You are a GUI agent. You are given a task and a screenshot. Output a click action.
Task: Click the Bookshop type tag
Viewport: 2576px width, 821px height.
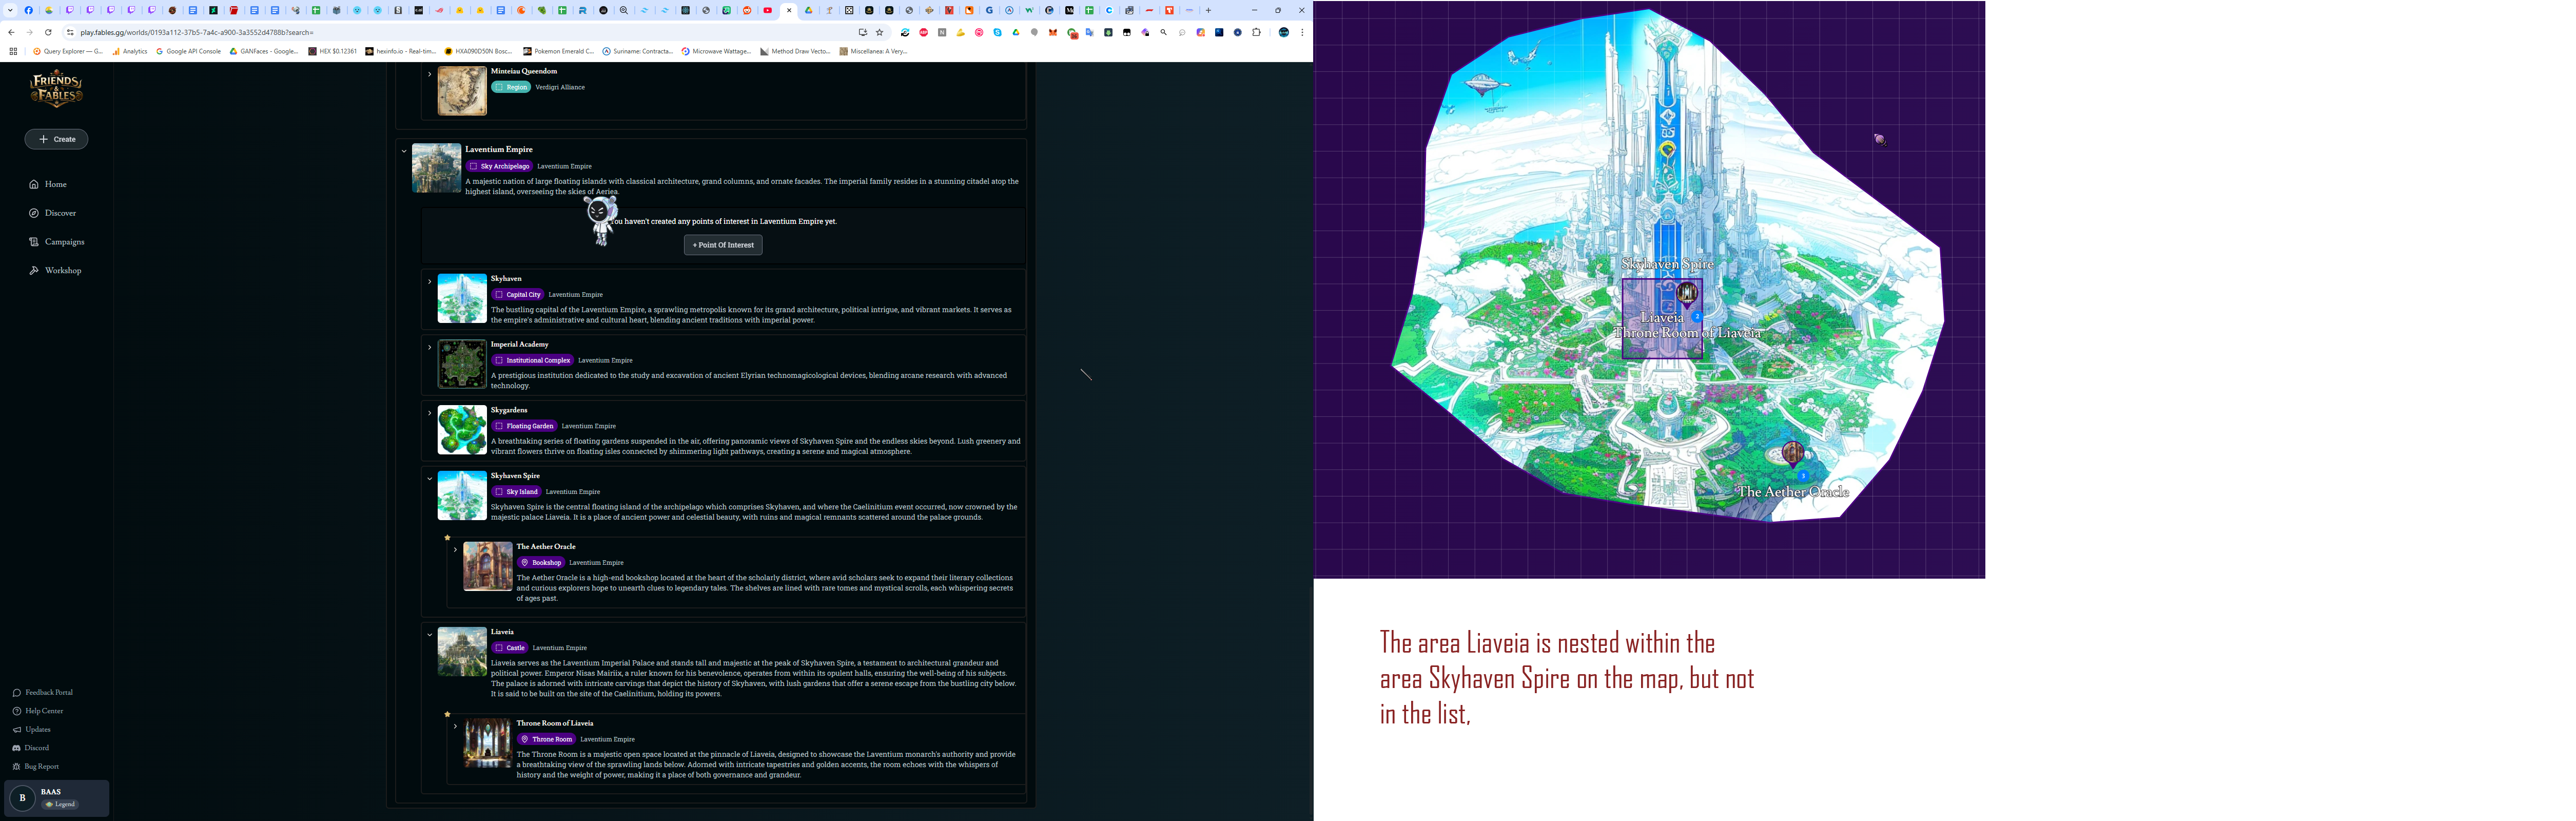pyautogui.click(x=541, y=563)
